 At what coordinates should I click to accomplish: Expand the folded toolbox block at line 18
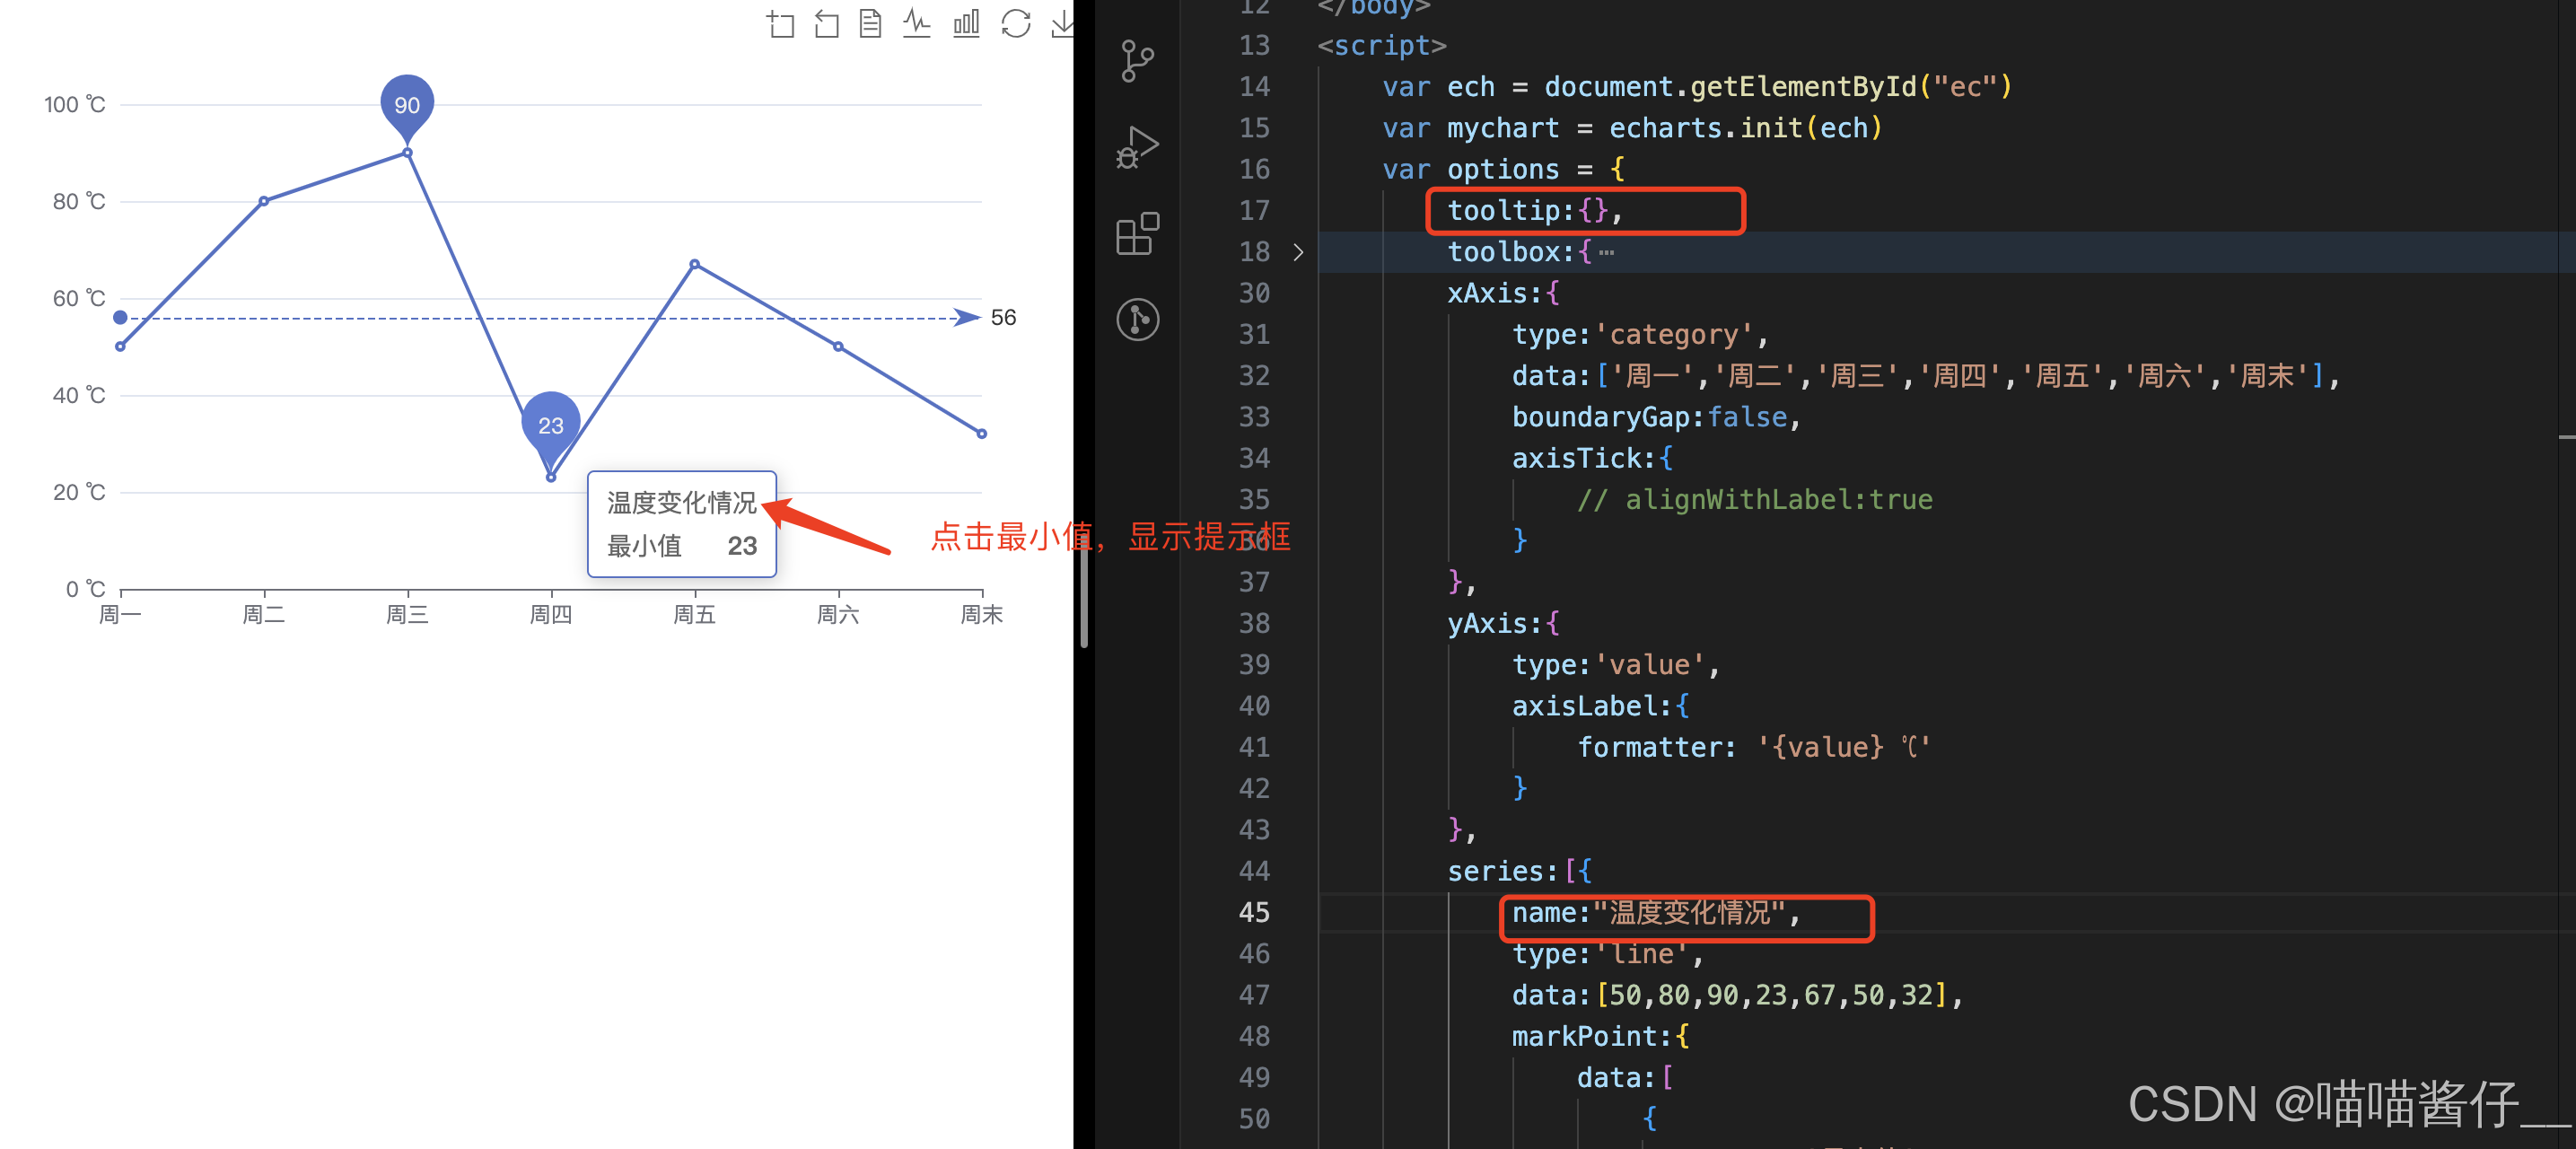(x=1298, y=252)
